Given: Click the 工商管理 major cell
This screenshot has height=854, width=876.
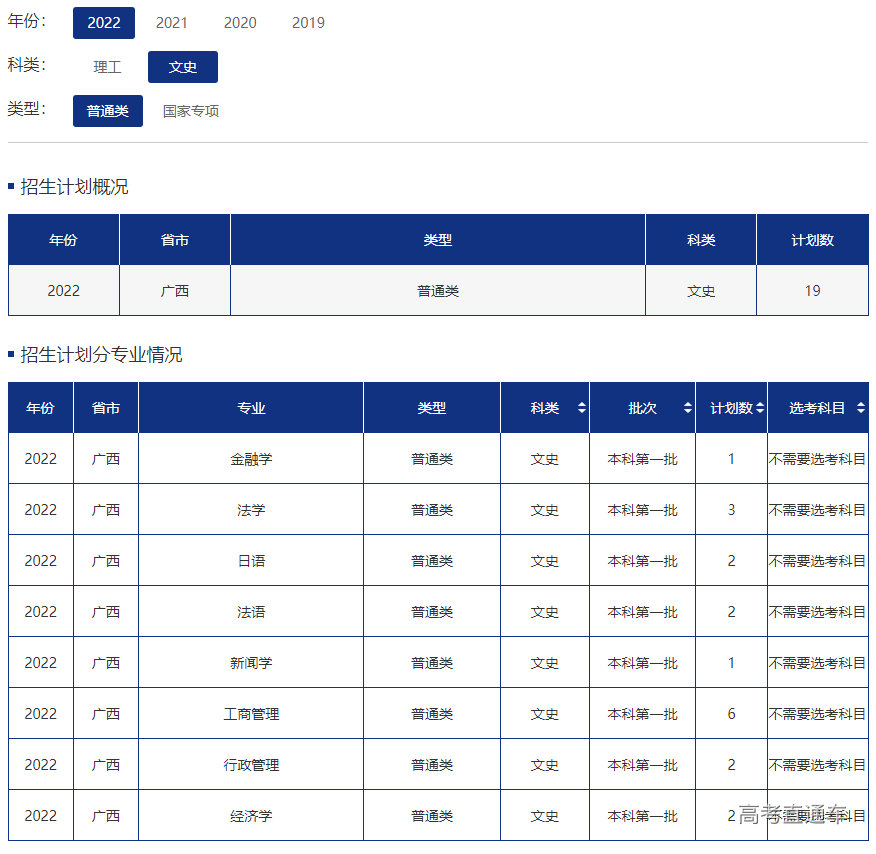Looking at the screenshot, I should pos(251,714).
